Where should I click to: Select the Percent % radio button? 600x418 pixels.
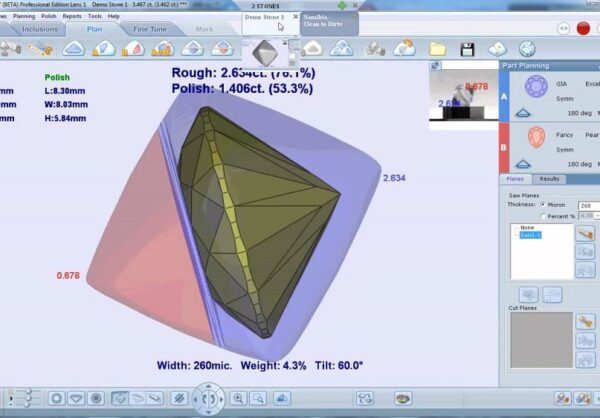click(x=543, y=215)
